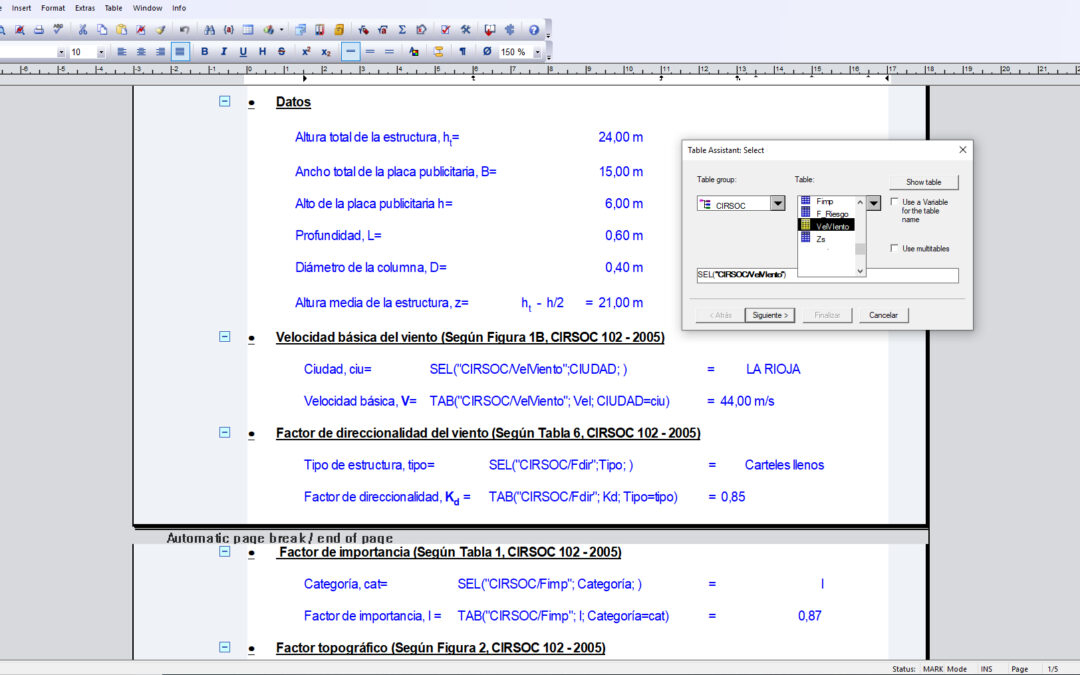Open the Window menu

click(147, 8)
